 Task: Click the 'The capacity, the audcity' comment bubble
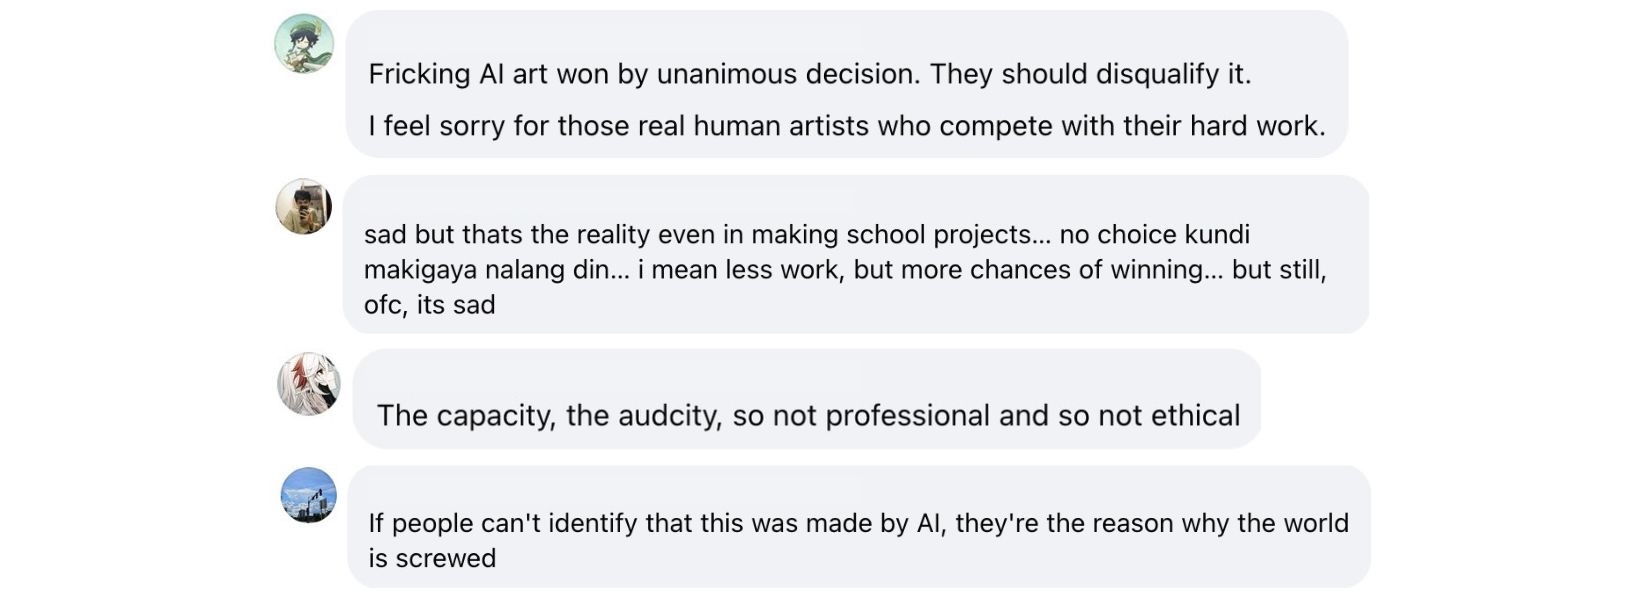807,398
